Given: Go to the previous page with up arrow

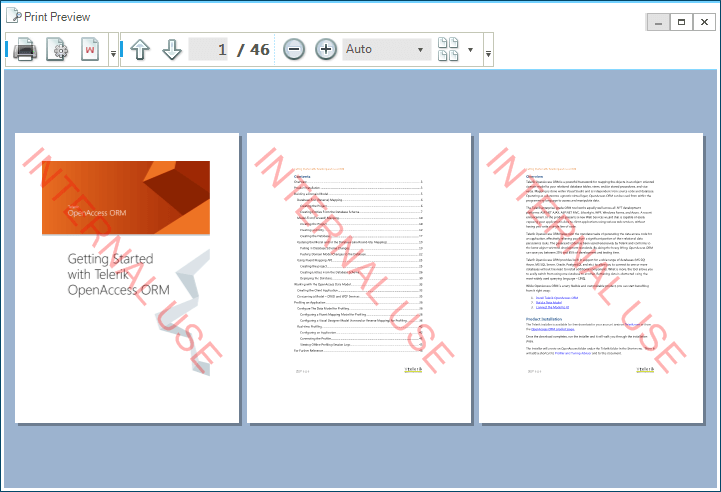Looking at the screenshot, I should (140, 49).
